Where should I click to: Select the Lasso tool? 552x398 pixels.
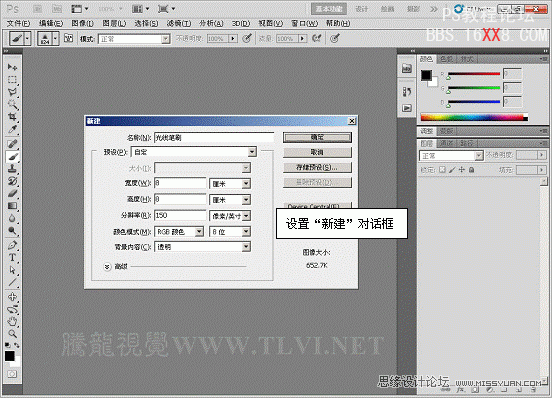(x=12, y=92)
